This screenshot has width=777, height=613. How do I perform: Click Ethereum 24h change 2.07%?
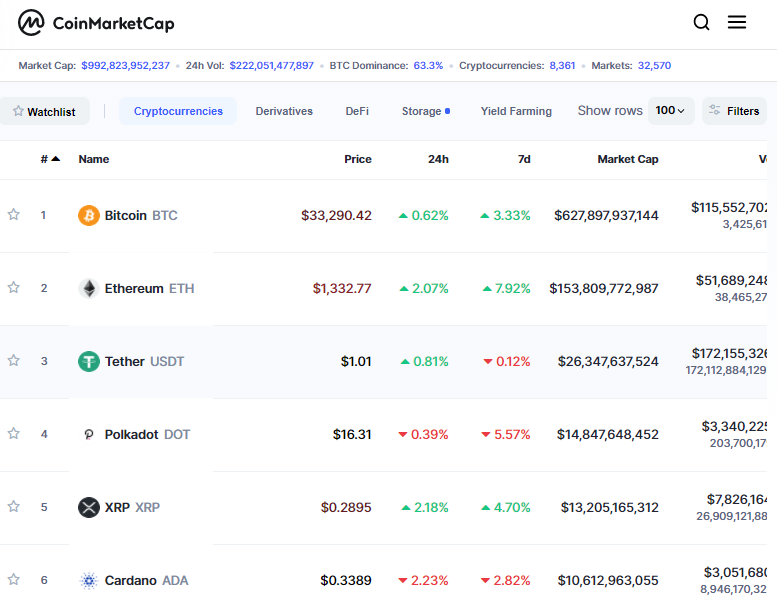(424, 288)
